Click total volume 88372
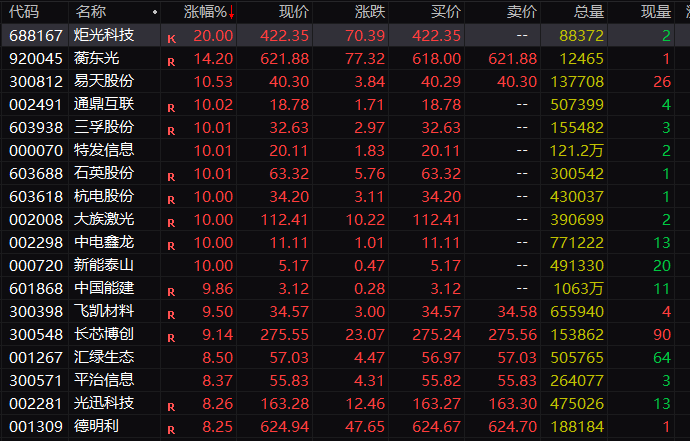The height and width of the screenshot is (441, 690). [581, 36]
